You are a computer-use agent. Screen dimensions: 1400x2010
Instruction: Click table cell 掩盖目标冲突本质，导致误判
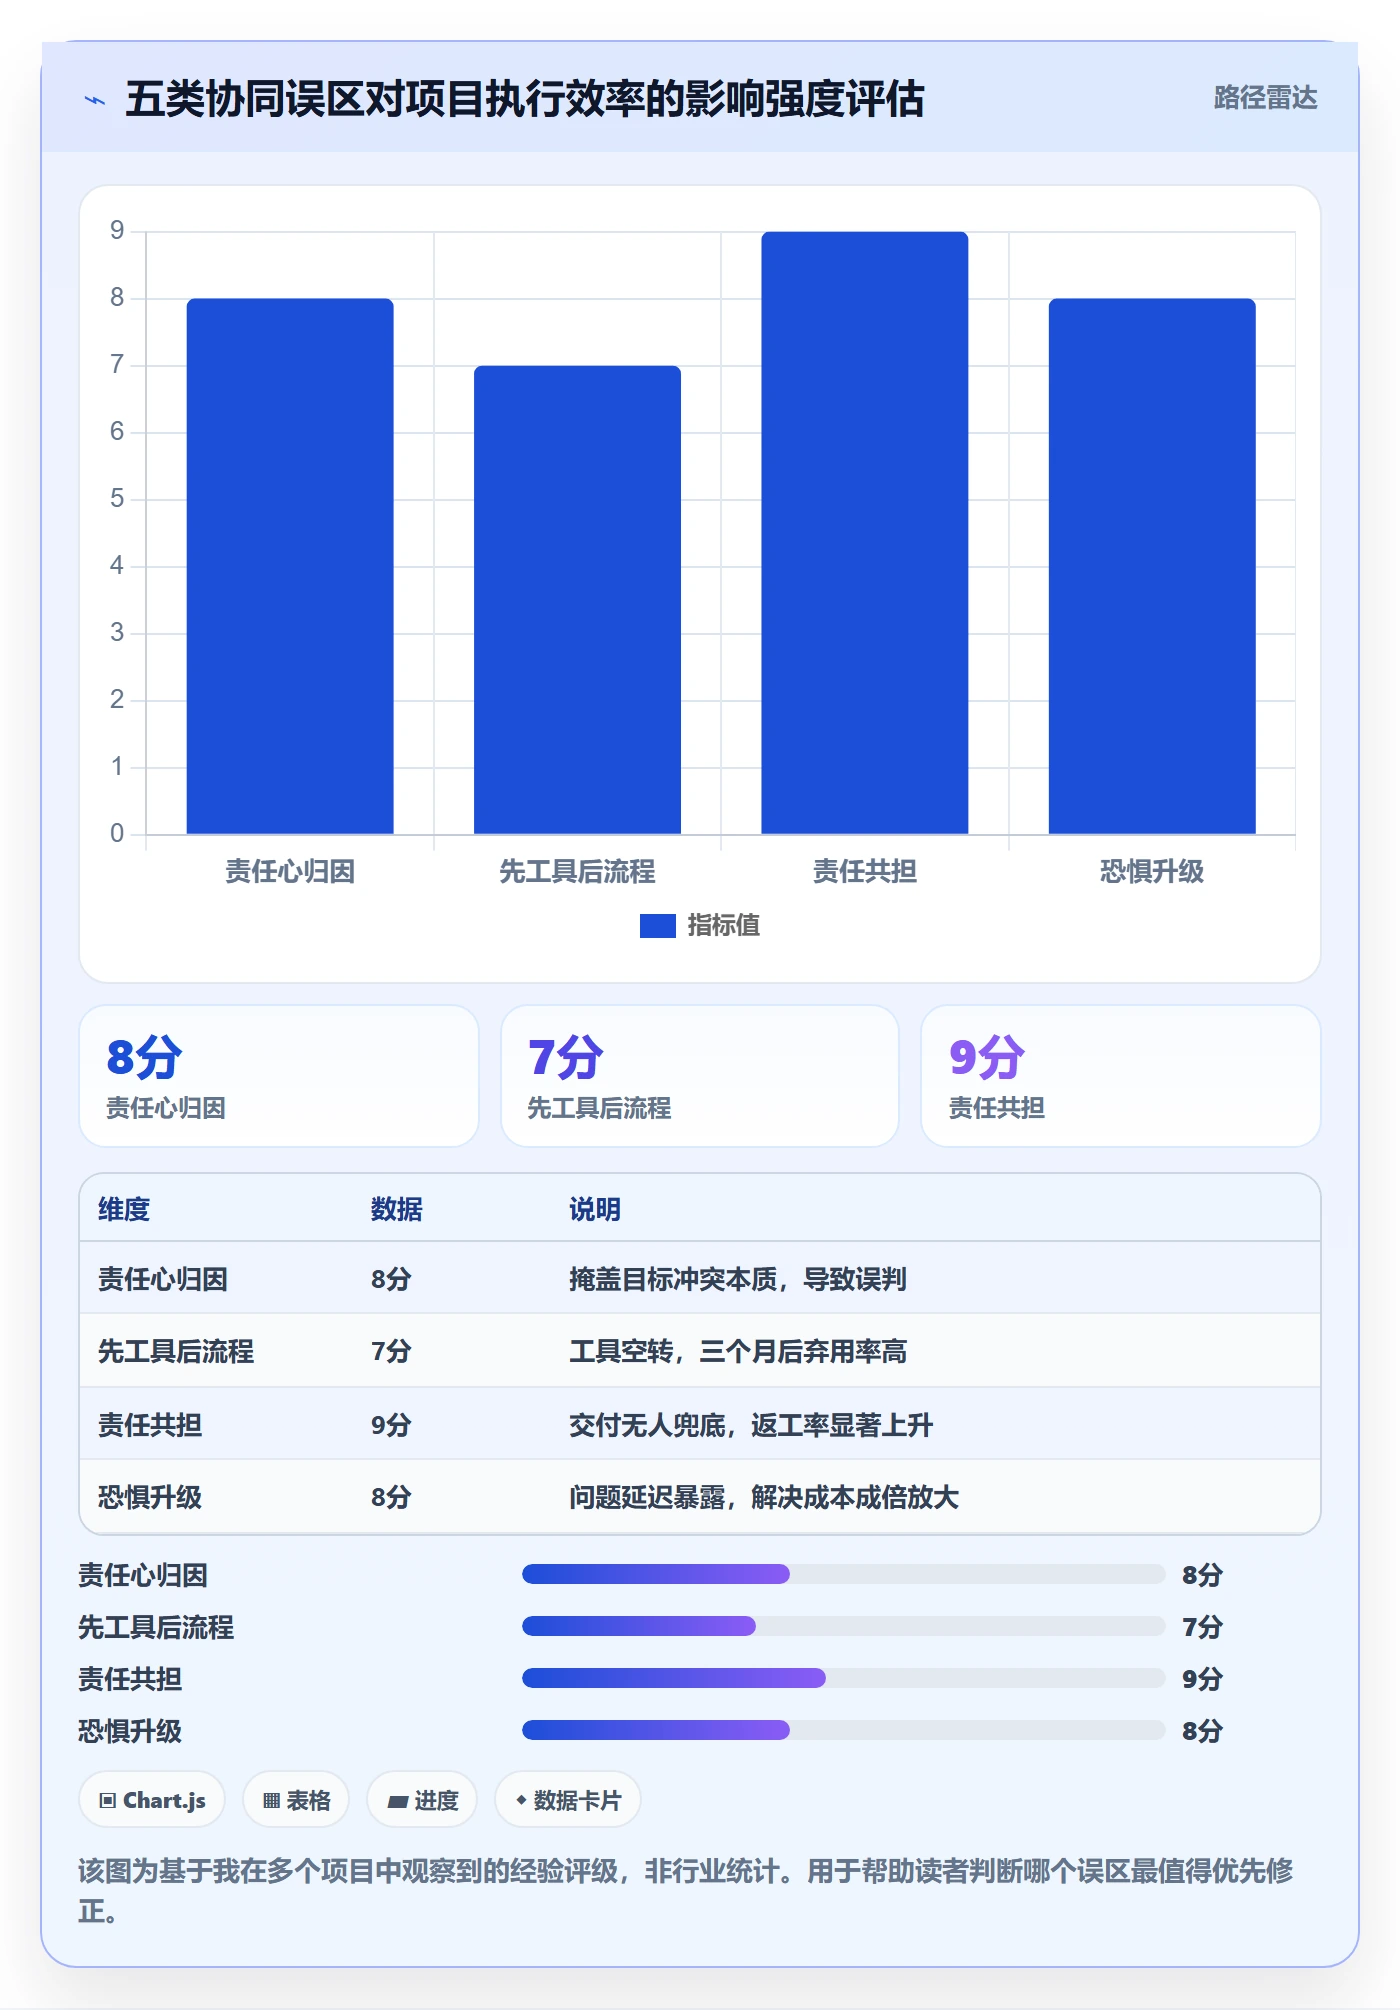coord(738,1279)
